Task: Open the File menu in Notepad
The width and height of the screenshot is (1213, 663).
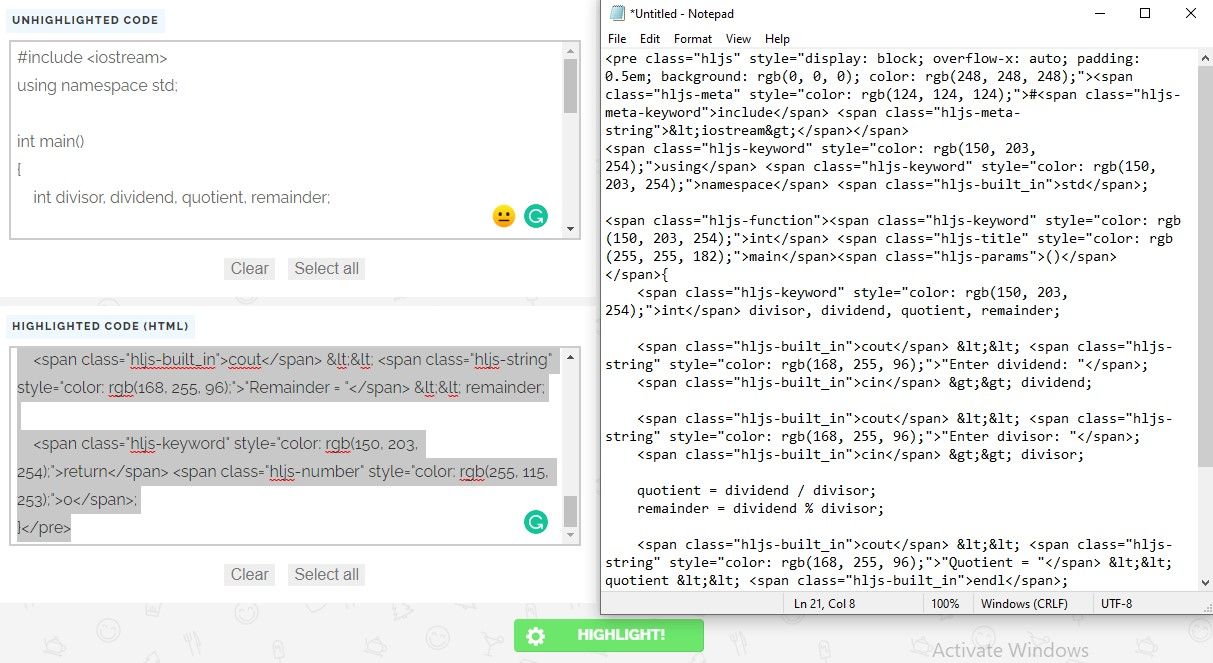Action: [617, 39]
